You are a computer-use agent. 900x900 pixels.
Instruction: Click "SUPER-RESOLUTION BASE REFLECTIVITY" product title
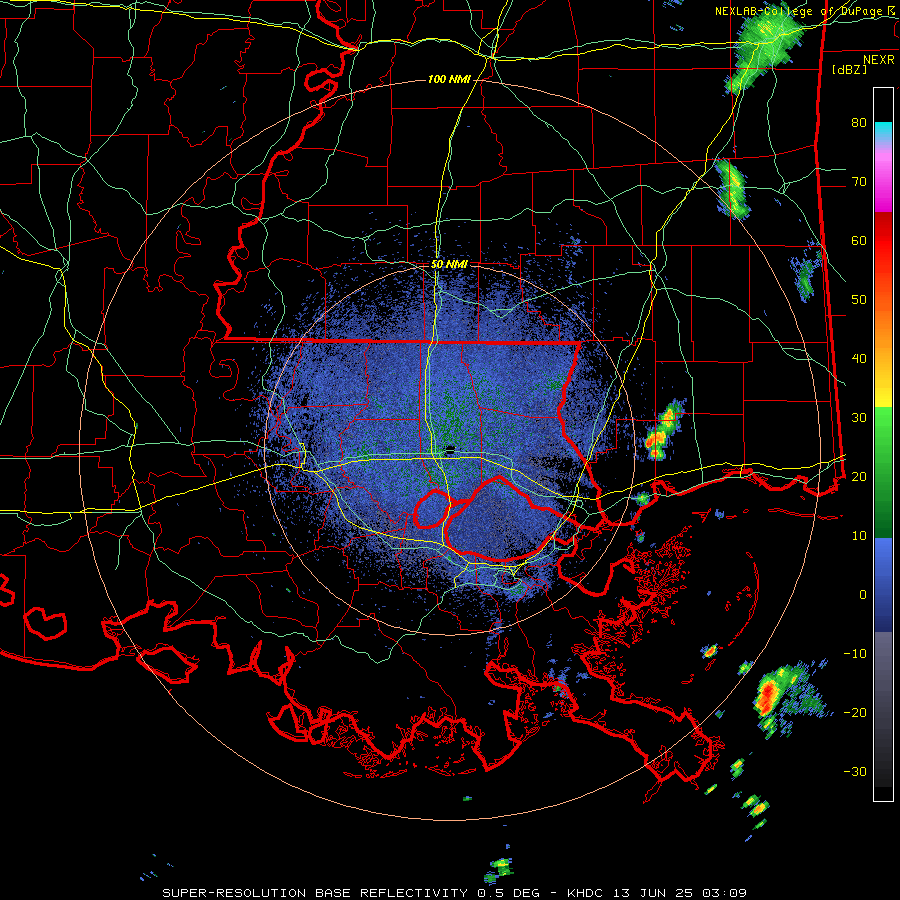pos(315,893)
